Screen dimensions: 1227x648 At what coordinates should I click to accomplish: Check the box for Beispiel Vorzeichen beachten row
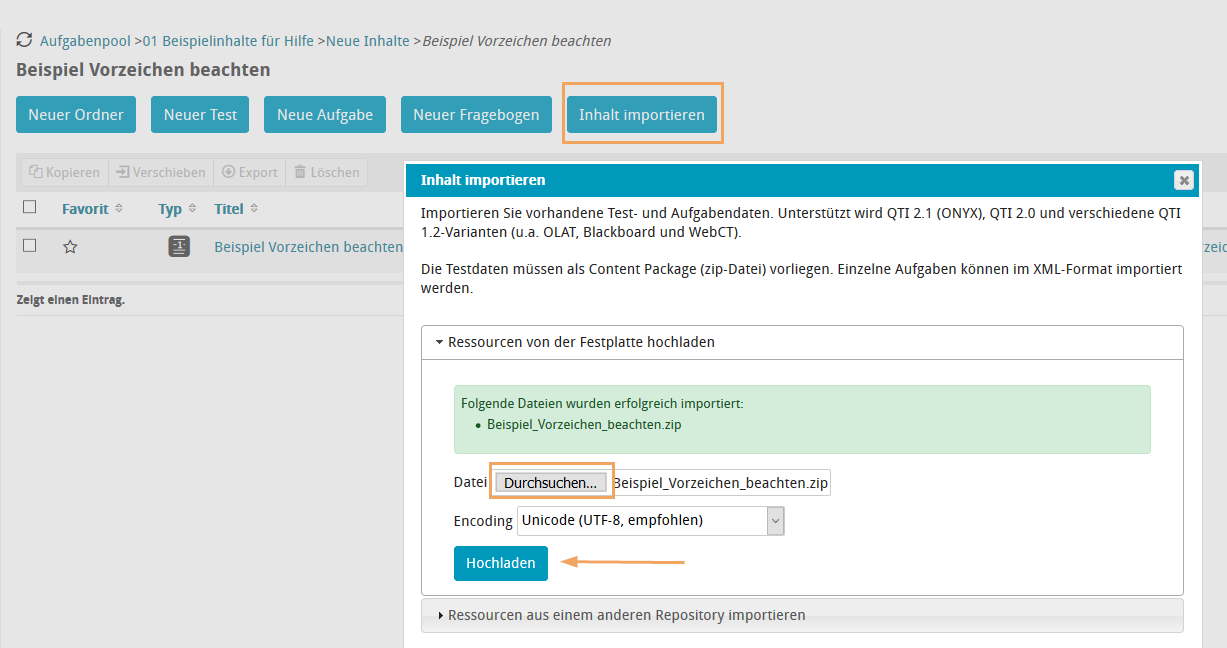(30, 246)
